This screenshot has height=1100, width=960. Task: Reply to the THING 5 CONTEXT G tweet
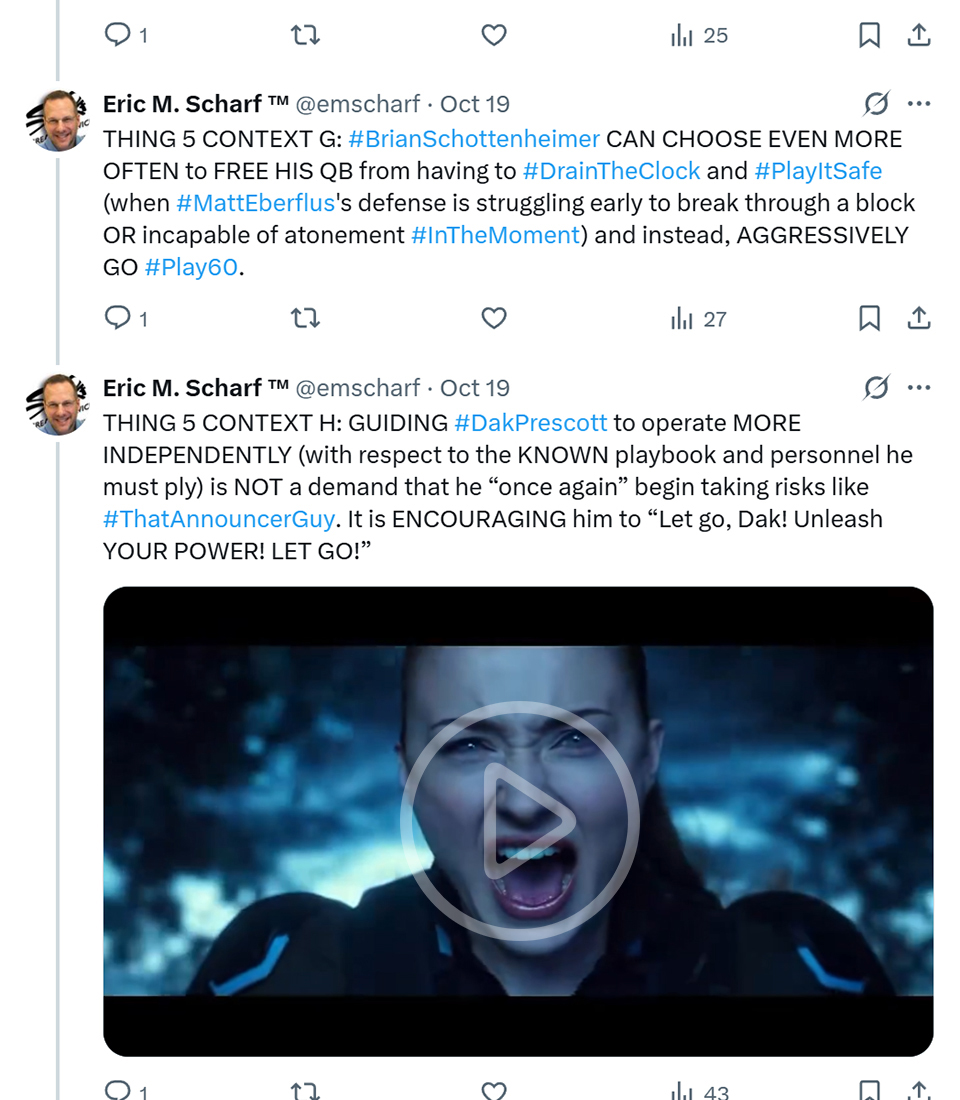click(119, 319)
